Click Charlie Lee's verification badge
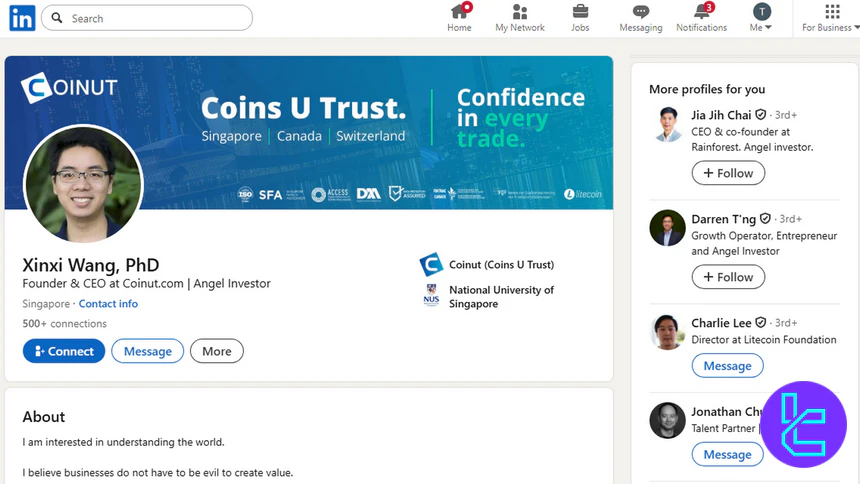 pyautogui.click(x=761, y=322)
